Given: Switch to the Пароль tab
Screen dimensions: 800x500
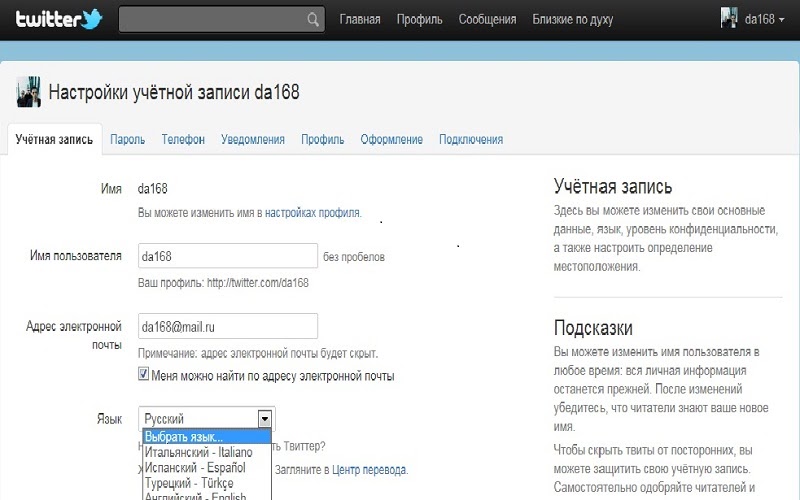Looking at the screenshot, I should coord(128,140).
